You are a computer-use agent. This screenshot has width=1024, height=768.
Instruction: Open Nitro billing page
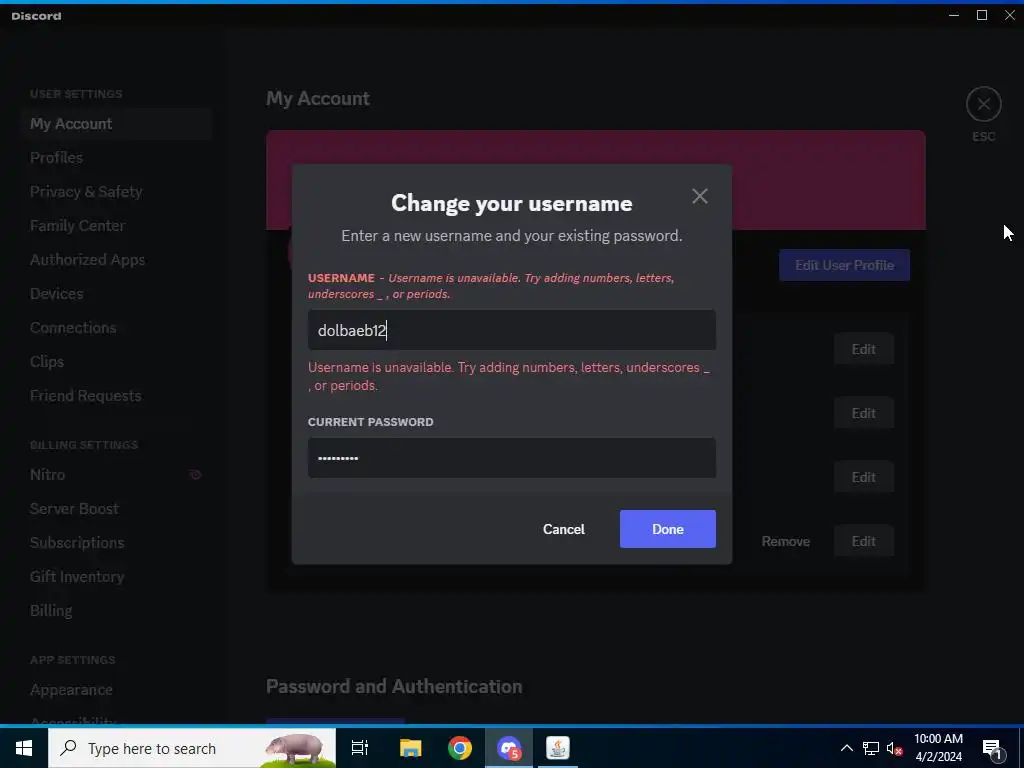pos(116,475)
